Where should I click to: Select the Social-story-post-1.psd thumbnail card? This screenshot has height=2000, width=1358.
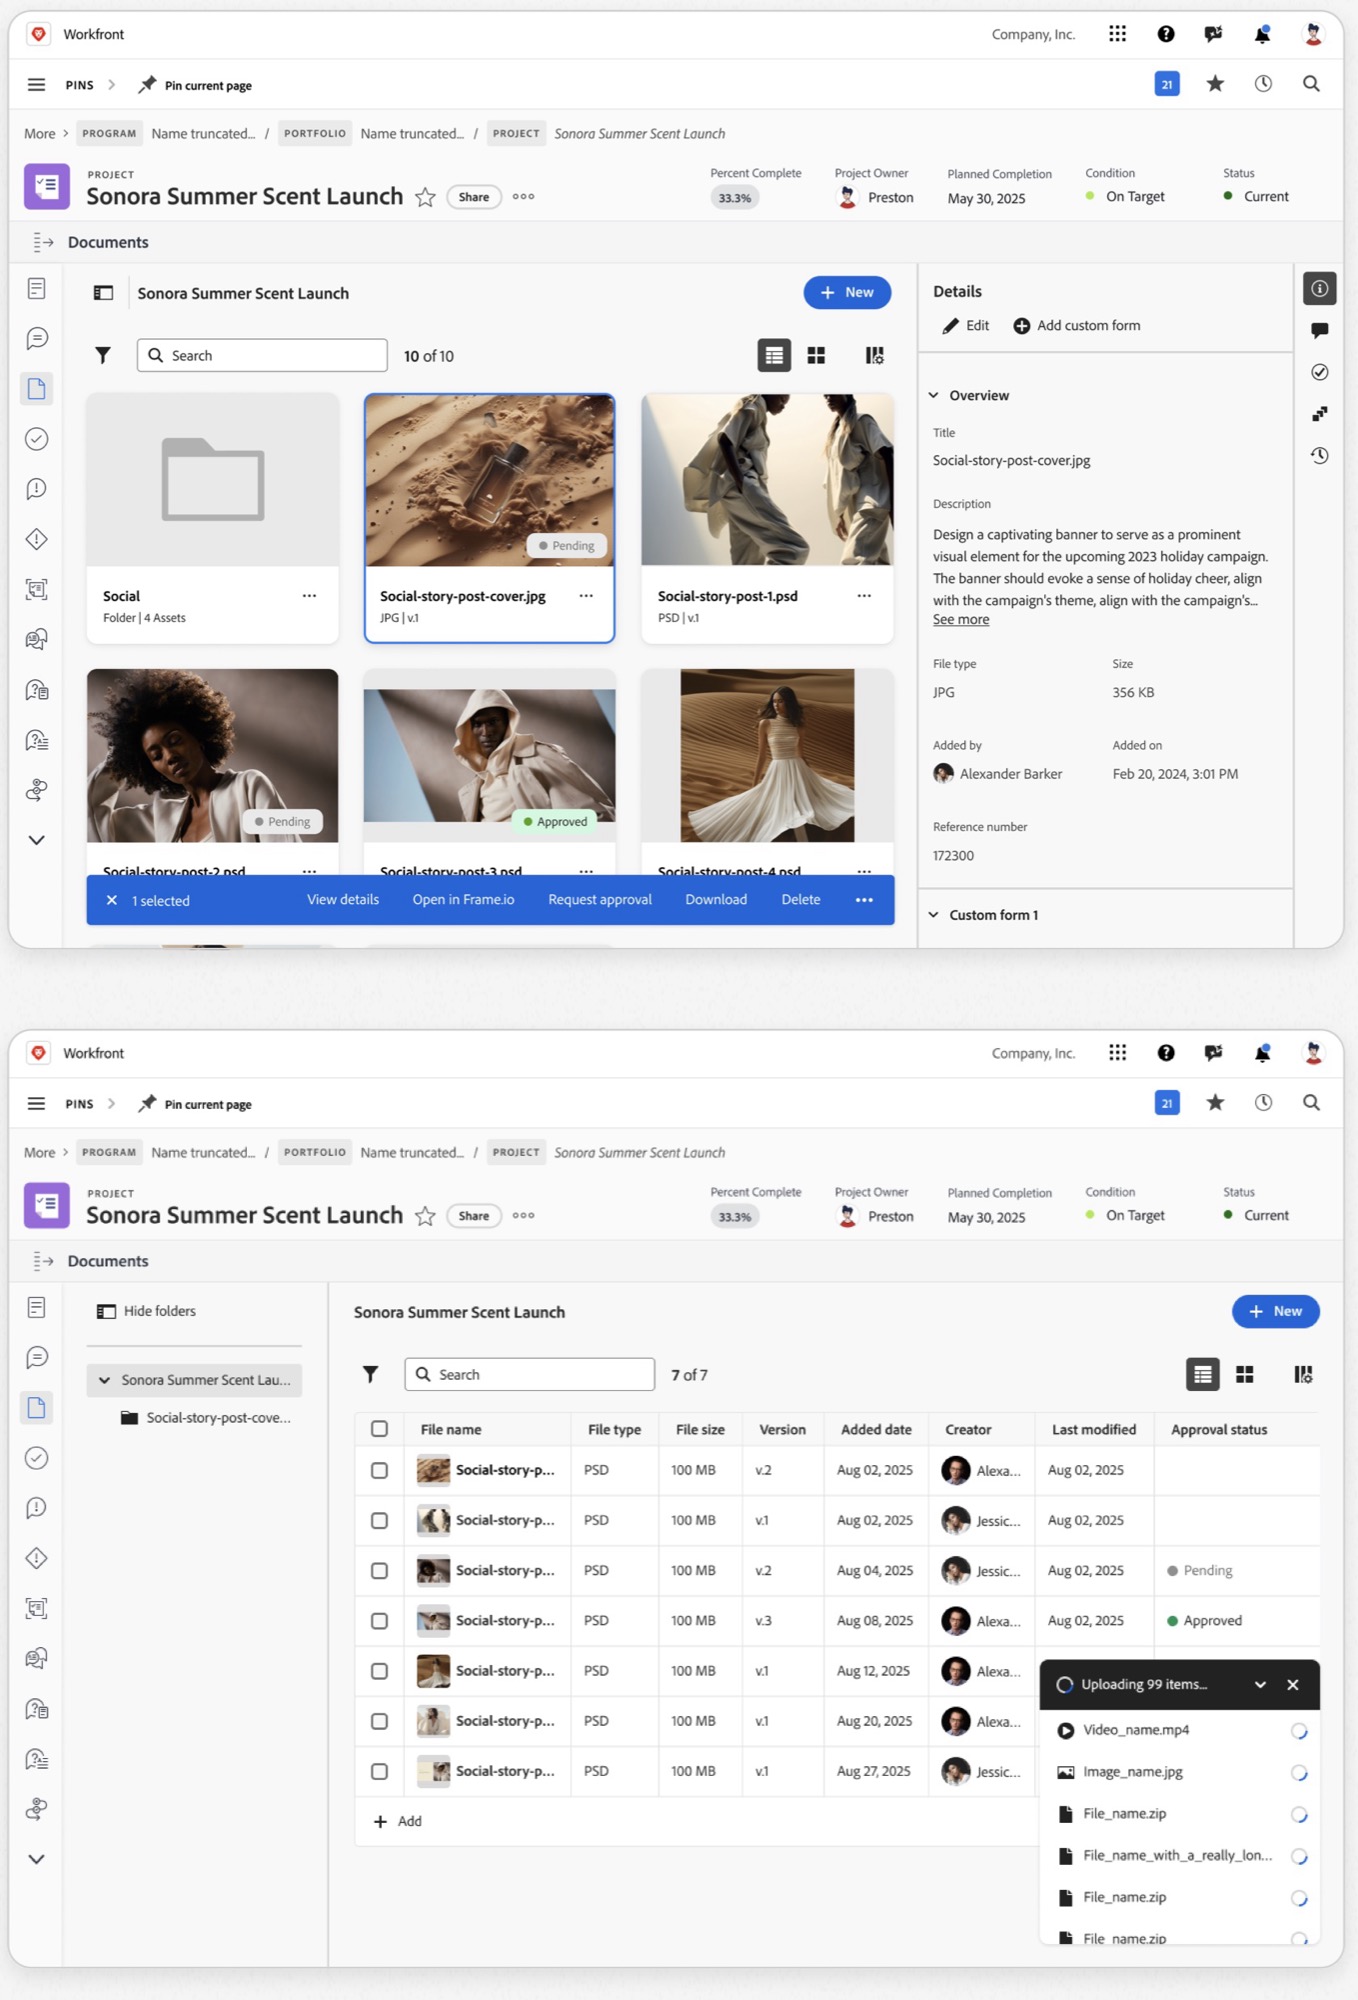pos(767,518)
